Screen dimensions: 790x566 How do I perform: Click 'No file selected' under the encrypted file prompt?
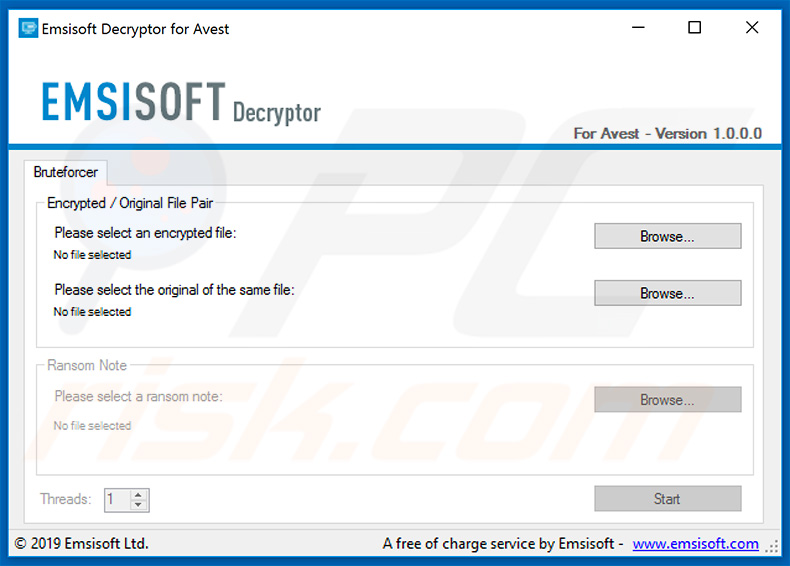pos(92,255)
